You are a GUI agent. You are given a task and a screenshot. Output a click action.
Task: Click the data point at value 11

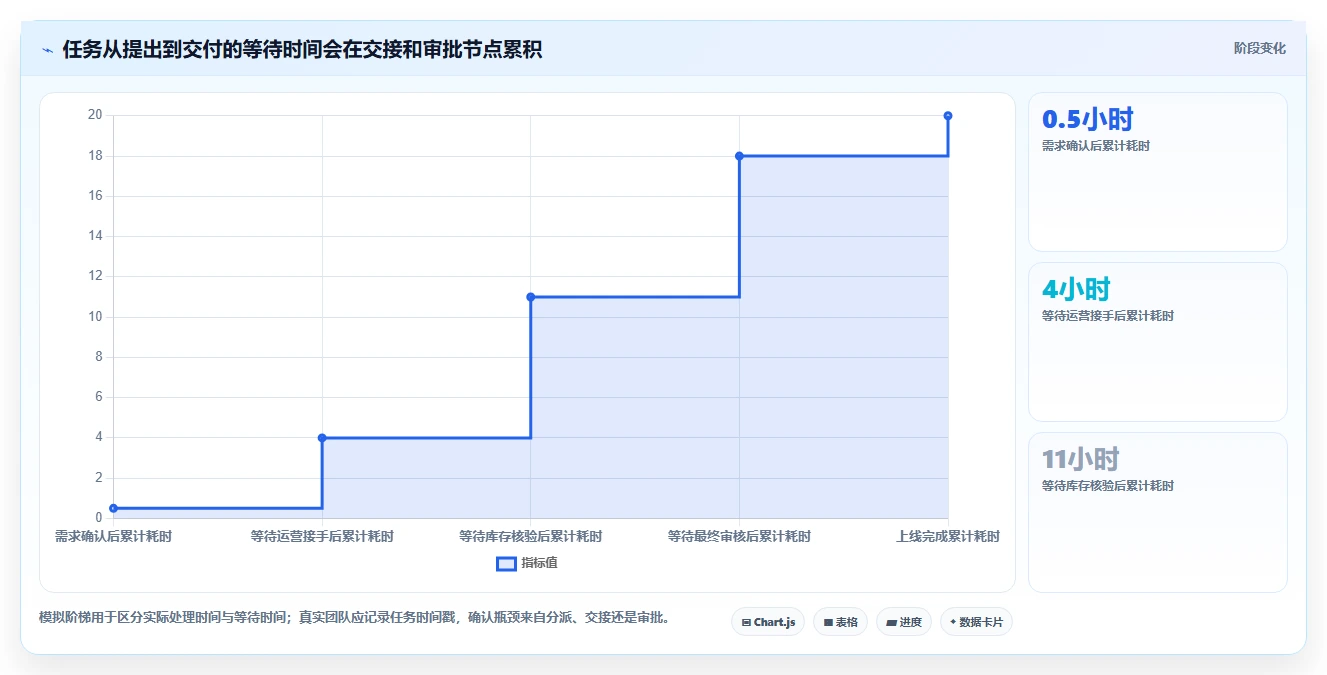[531, 297]
